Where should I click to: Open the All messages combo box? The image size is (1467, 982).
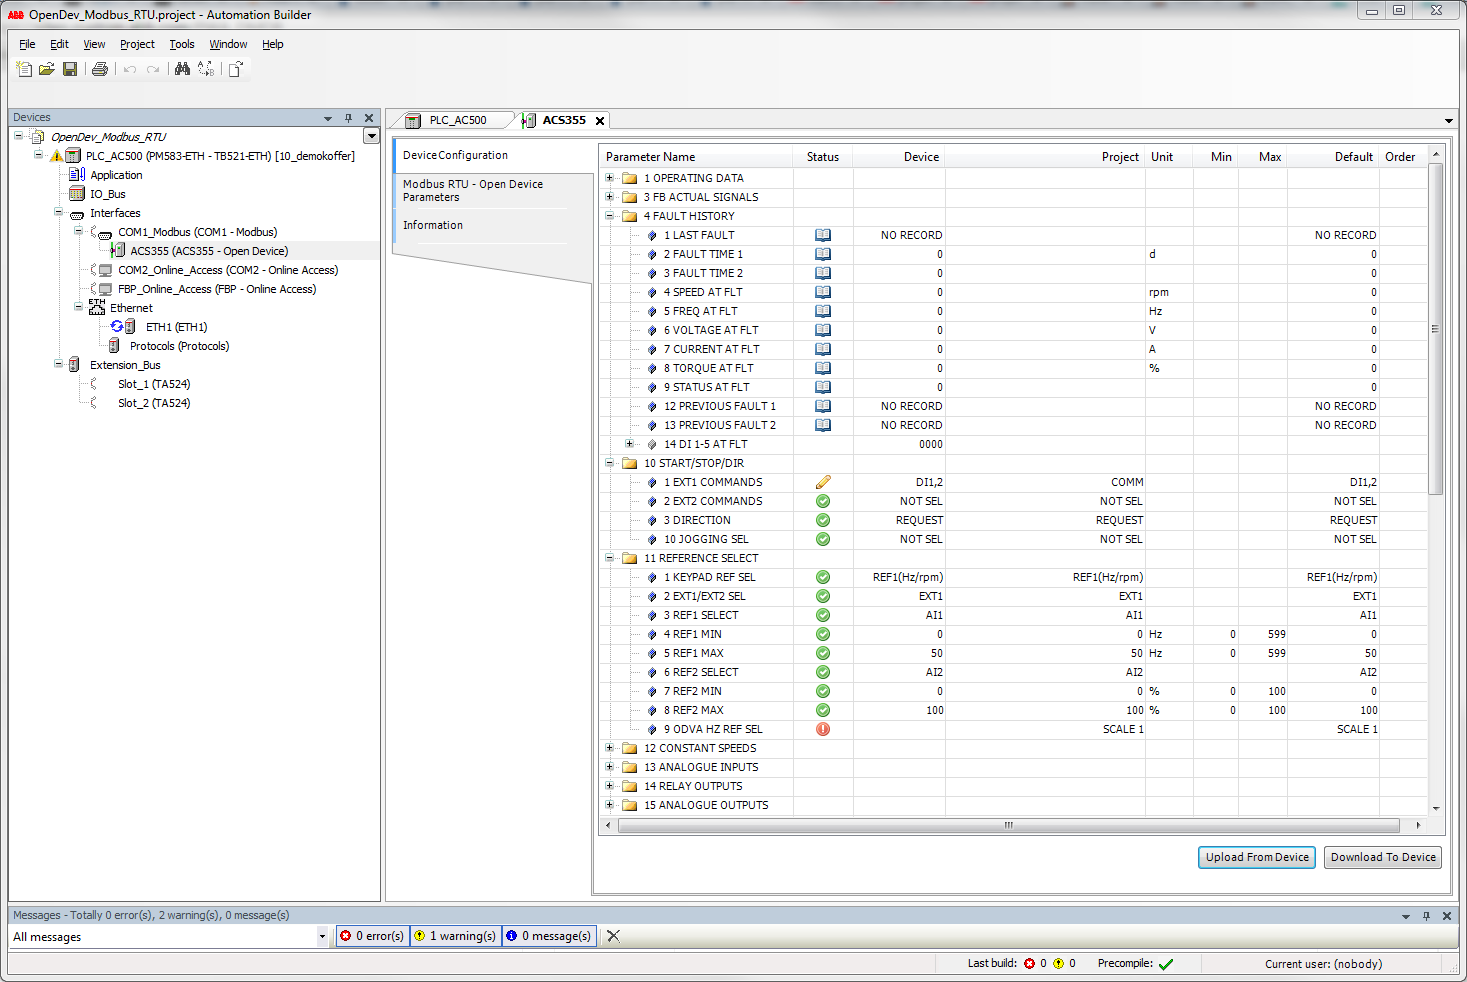tap(169, 937)
